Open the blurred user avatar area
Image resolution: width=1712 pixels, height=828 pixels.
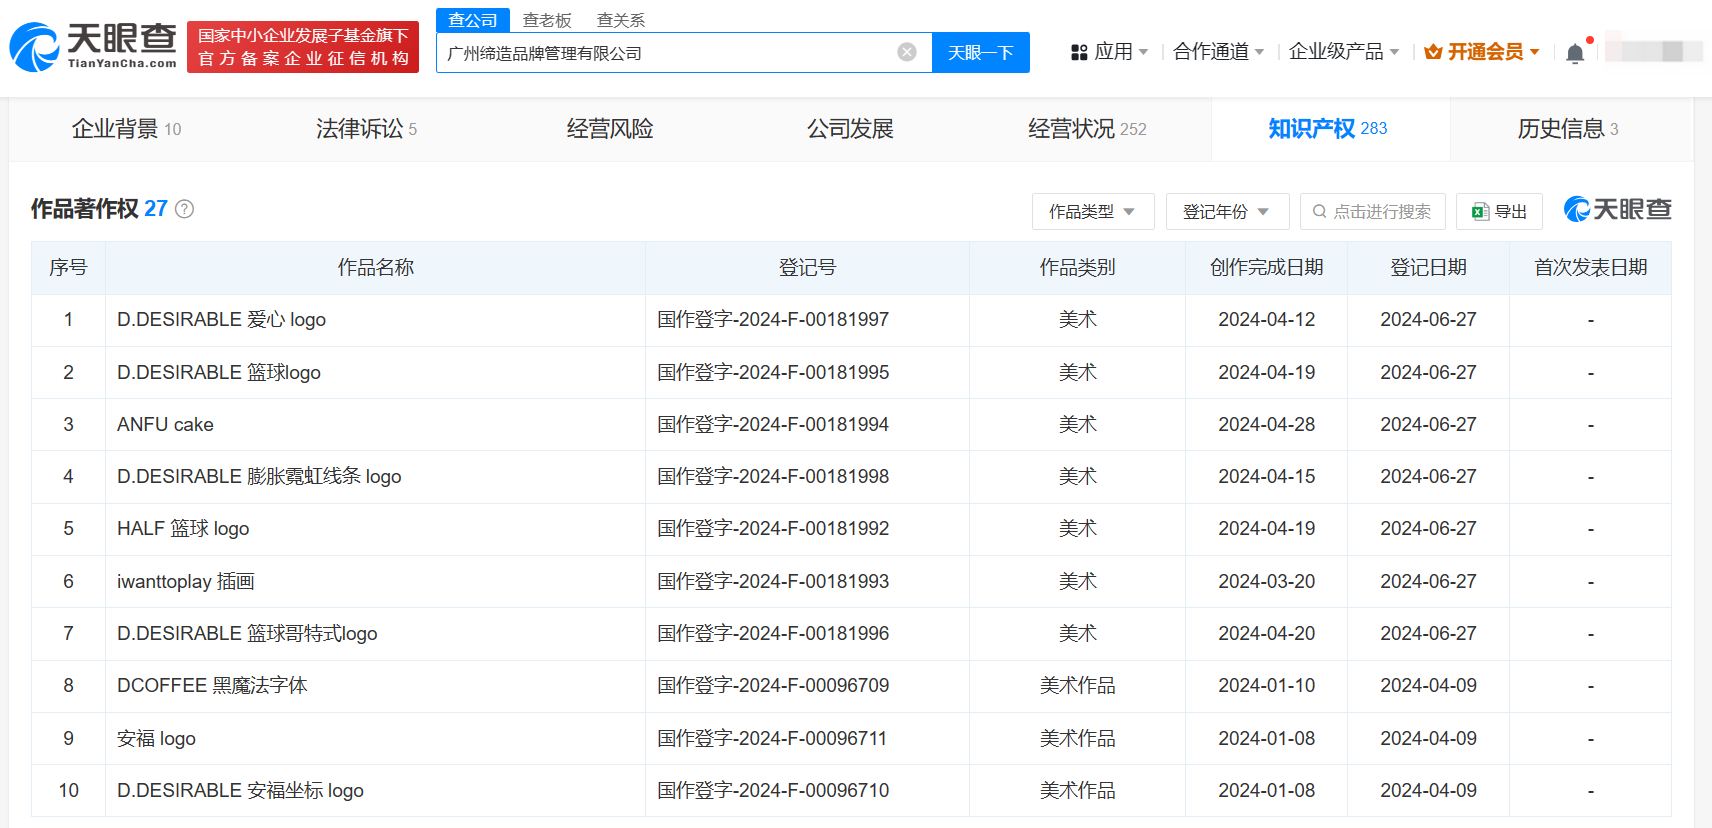(1654, 51)
